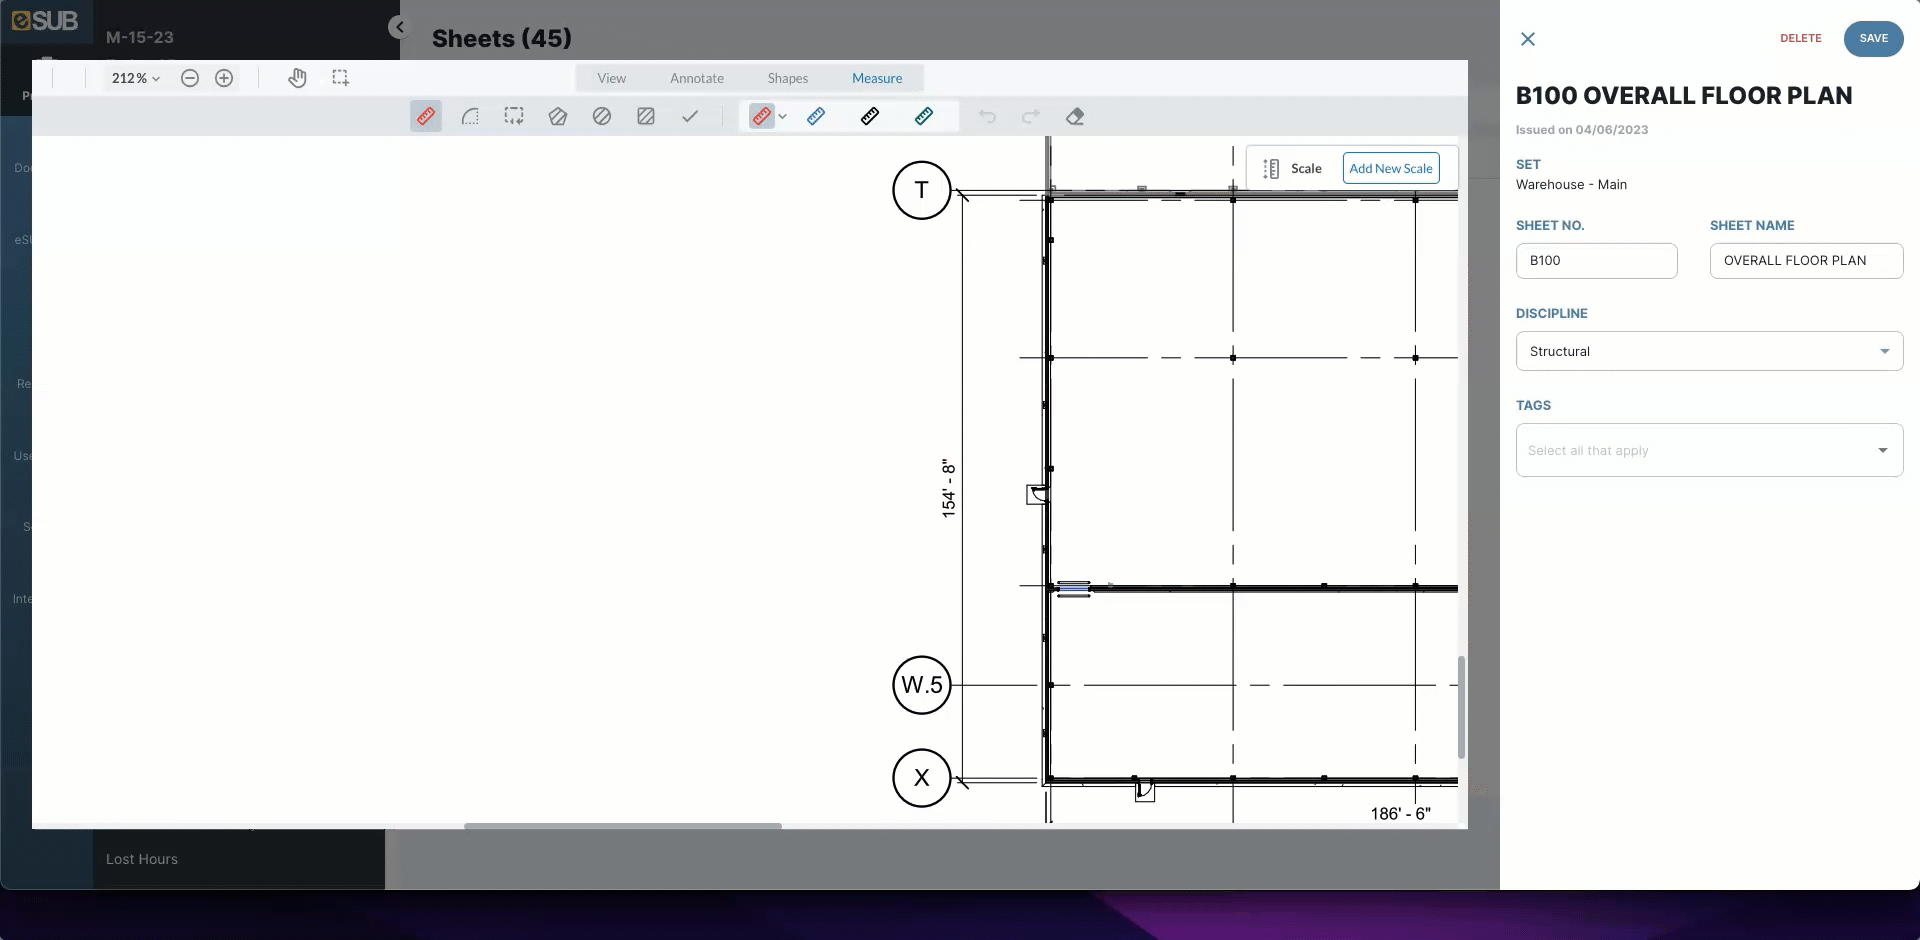
Task: Activate the marquee selection tool
Action: (x=341, y=78)
